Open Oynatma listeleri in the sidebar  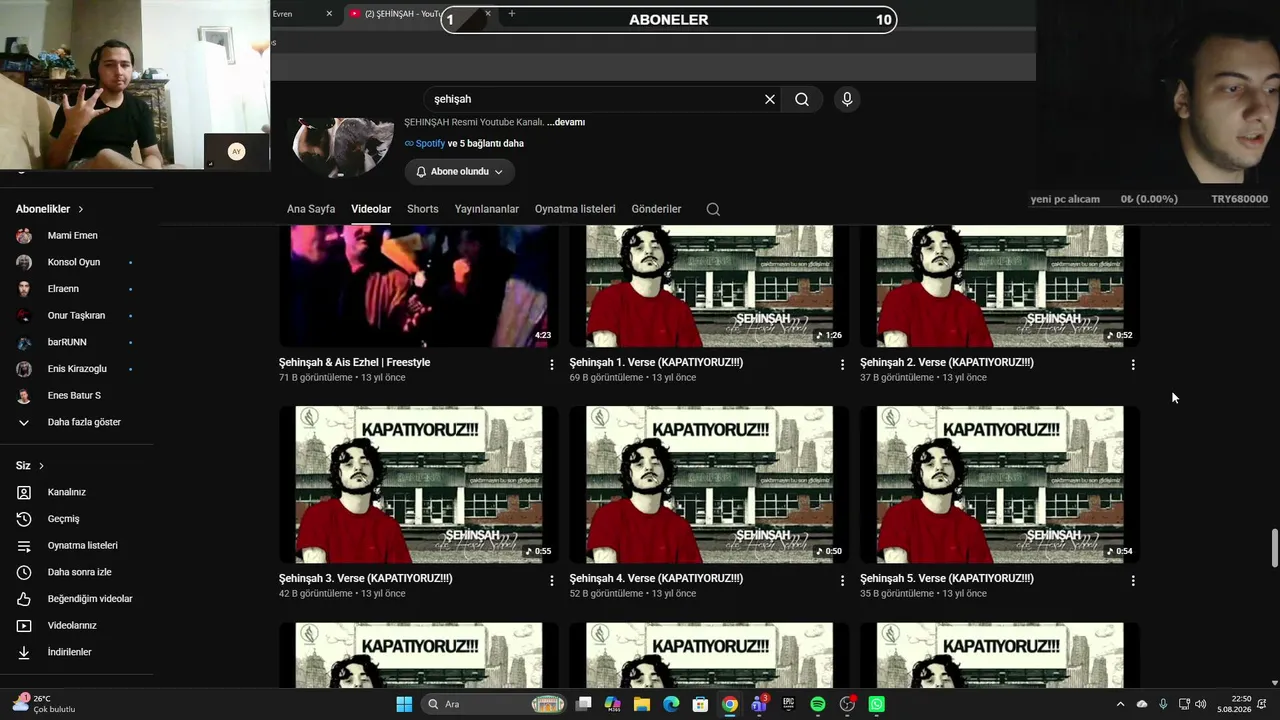80,545
